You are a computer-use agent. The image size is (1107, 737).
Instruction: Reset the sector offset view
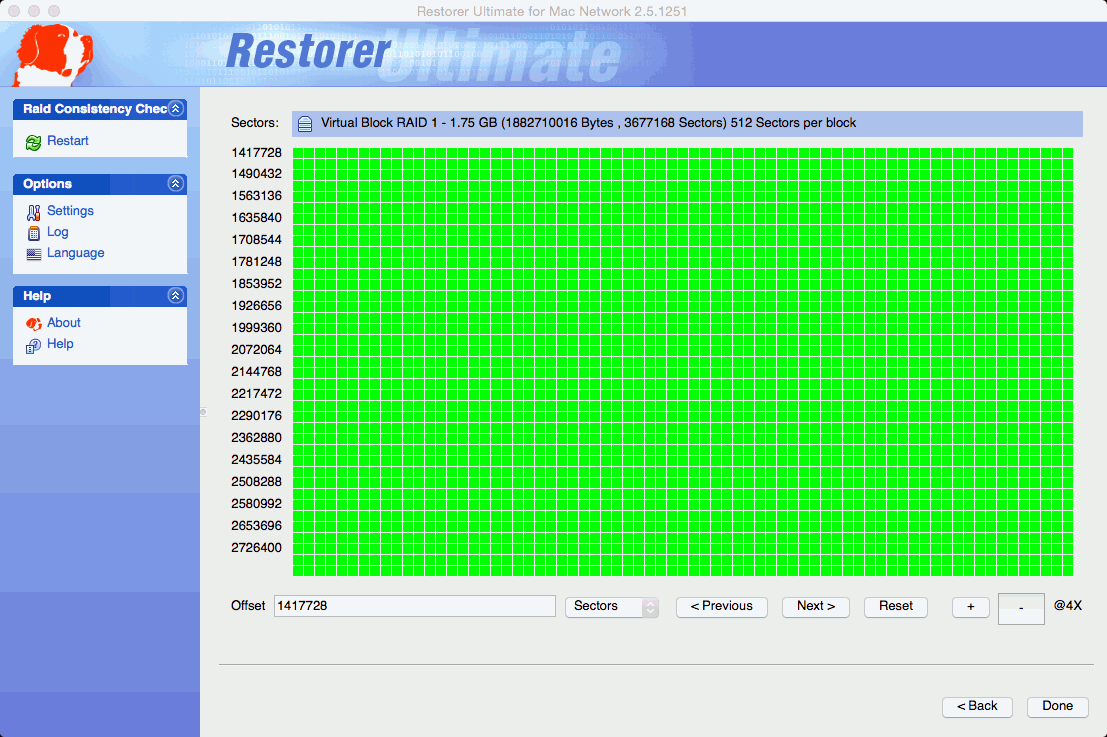896,607
